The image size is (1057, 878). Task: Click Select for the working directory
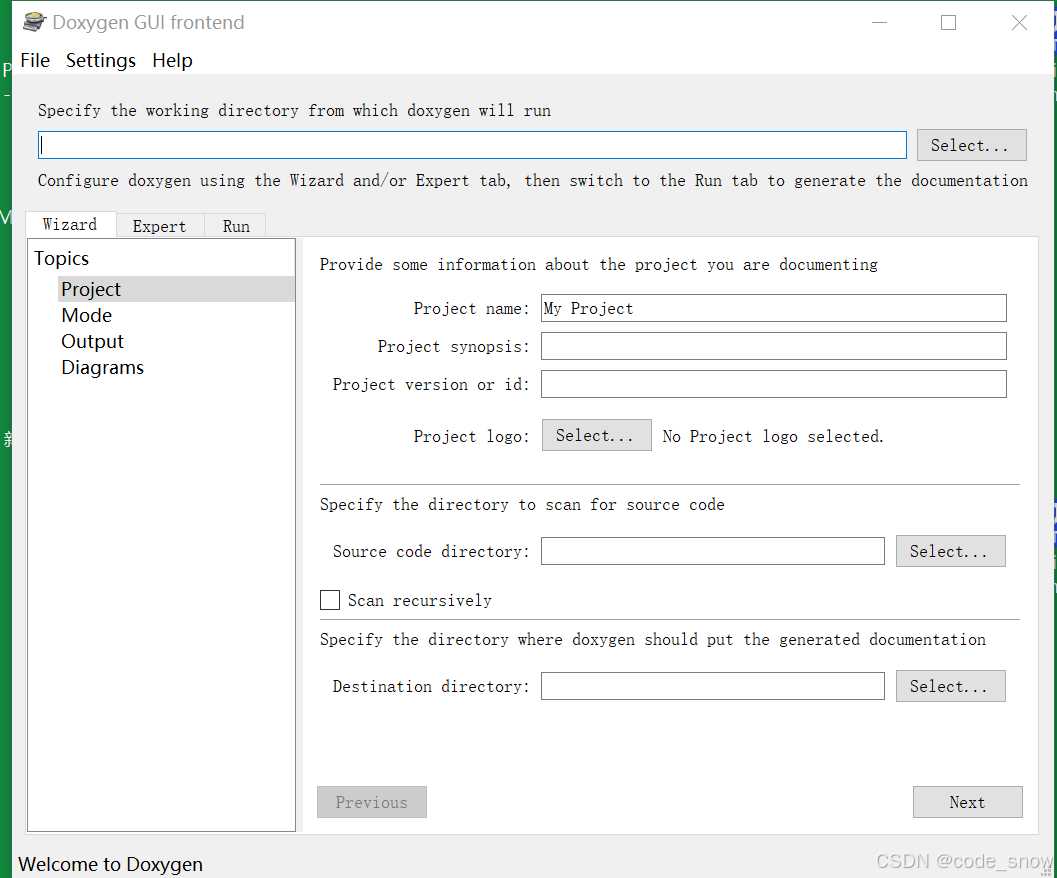pyautogui.click(x=971, y=145)
